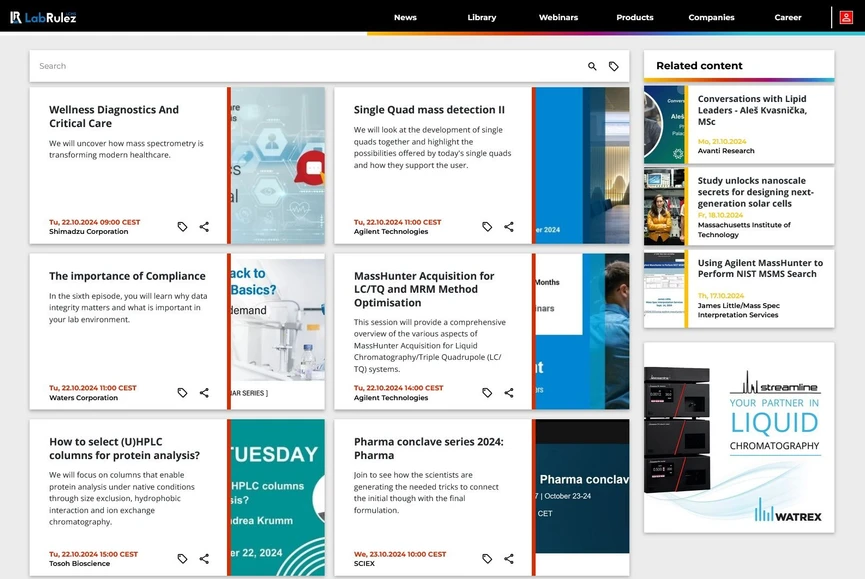Click tag icon on MassHunter Acquisition card
This screenshot has width=865, height=579.
point(487,393)
